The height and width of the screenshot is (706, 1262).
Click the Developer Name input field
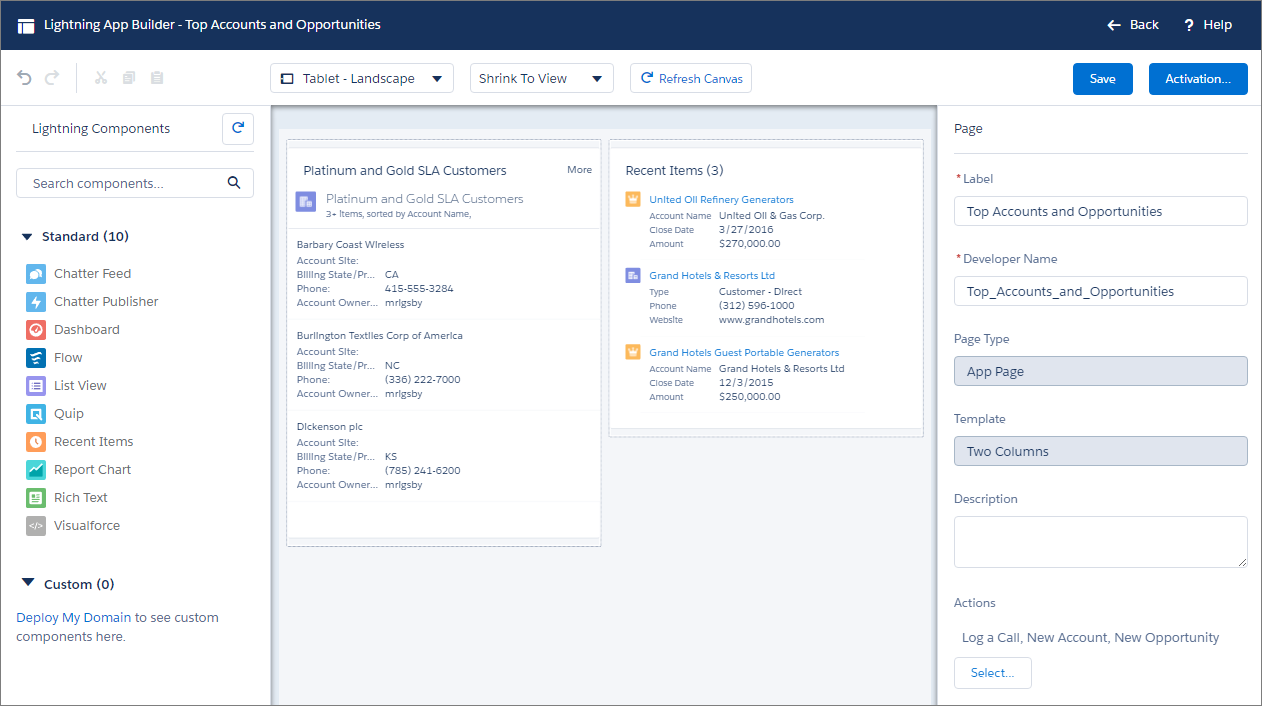pos(1101,291)
